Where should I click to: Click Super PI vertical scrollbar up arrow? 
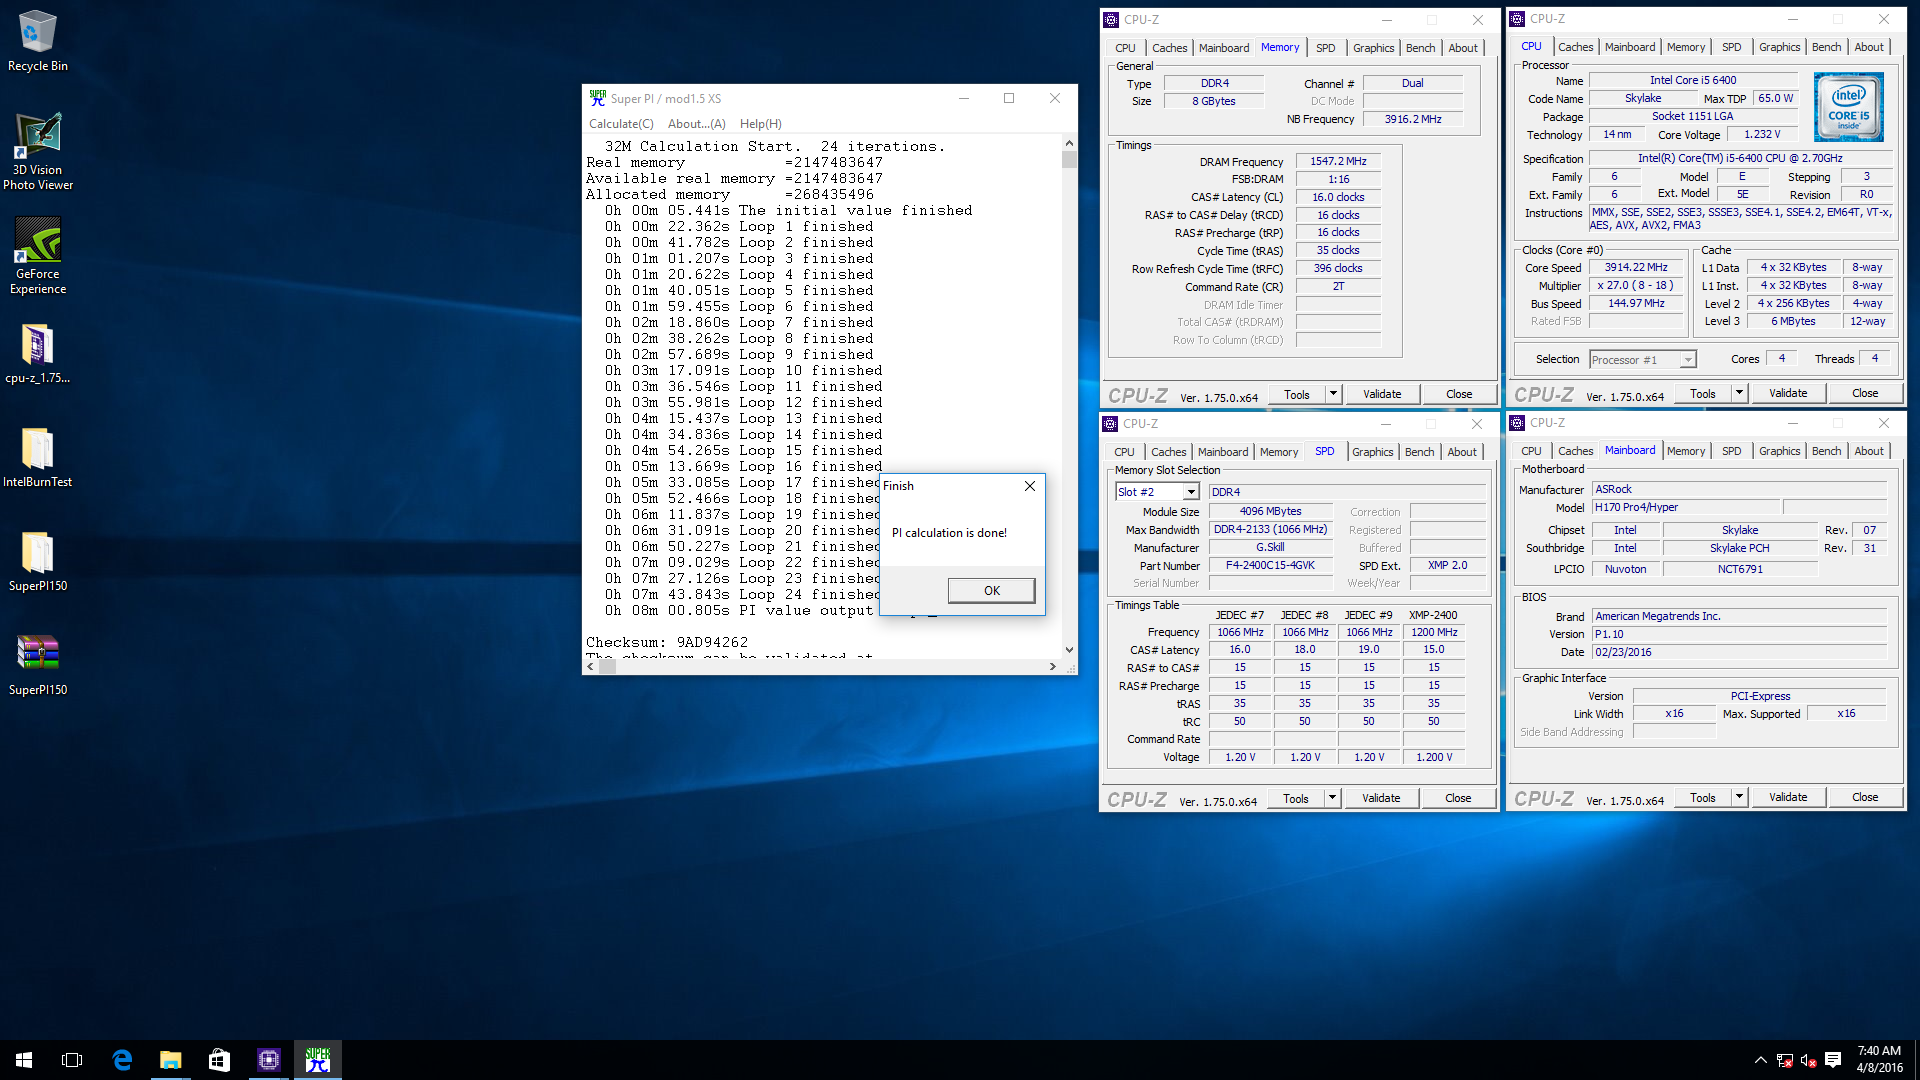tap(1069, 143)
